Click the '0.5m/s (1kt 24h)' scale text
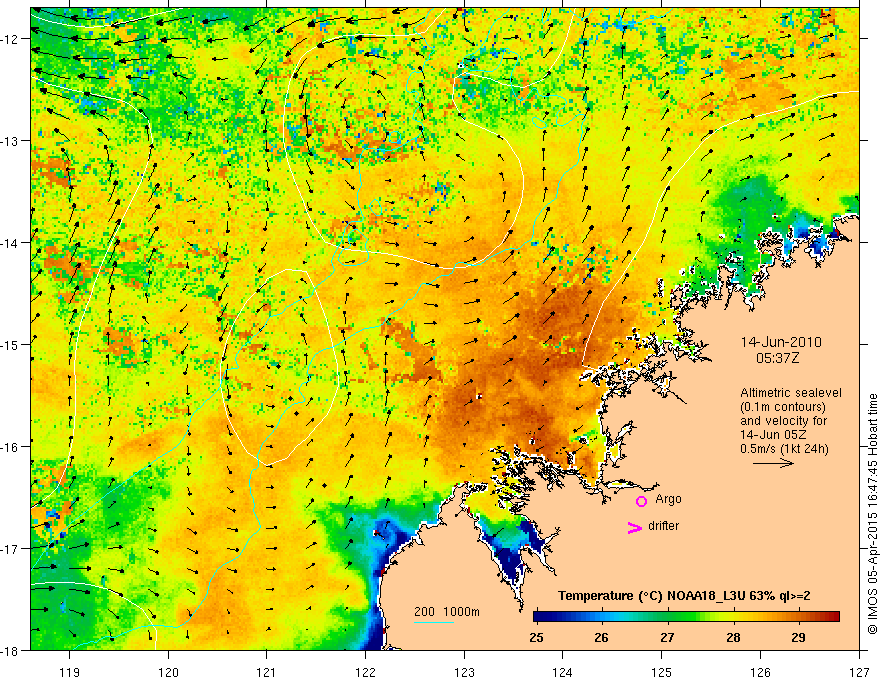The width and height of the screenshot is (880, 680). pos(784,449)
